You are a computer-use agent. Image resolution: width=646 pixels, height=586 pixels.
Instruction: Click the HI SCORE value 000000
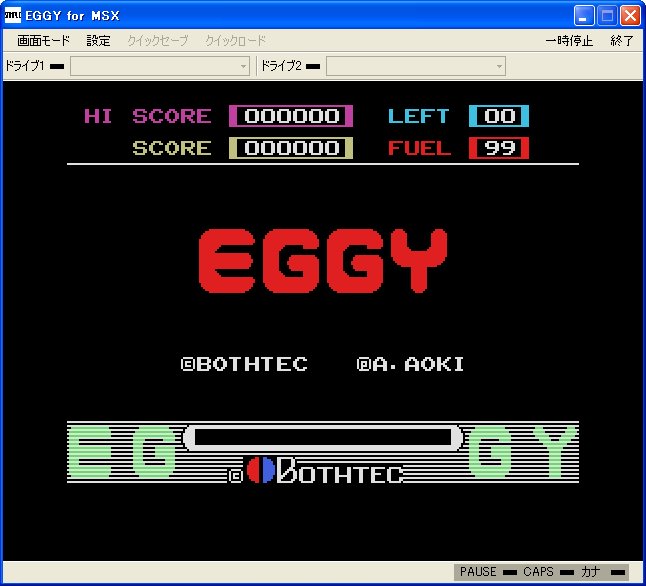pyautogui.click(x=291, y=116)
